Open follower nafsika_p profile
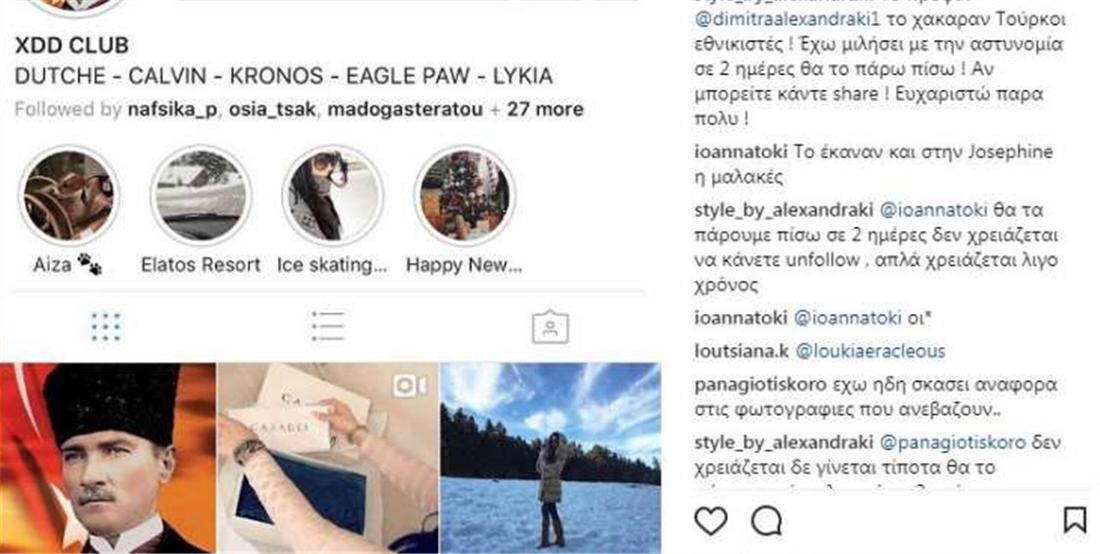 (173, 109)
